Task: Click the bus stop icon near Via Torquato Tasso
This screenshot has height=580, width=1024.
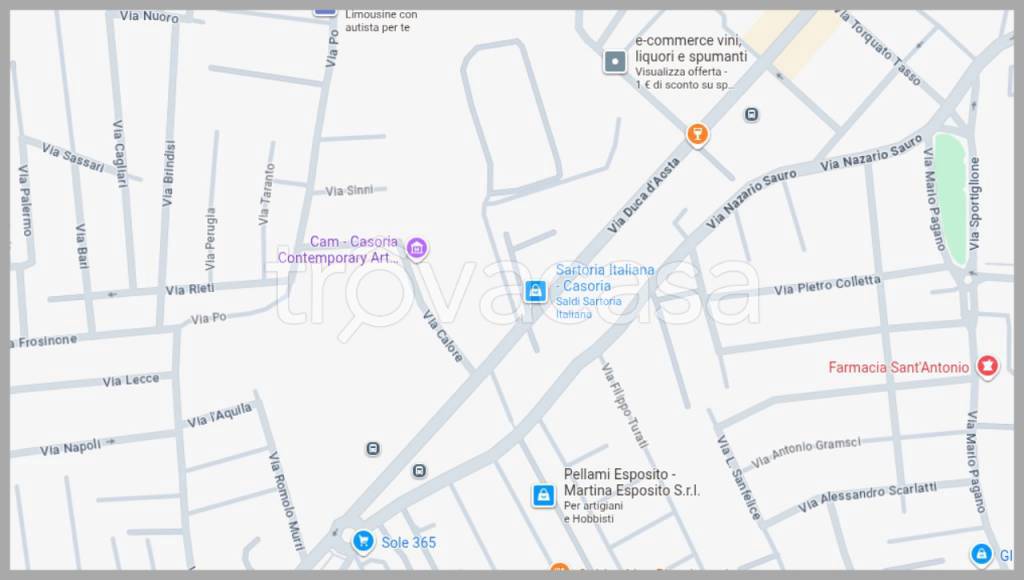Action: 751,115
